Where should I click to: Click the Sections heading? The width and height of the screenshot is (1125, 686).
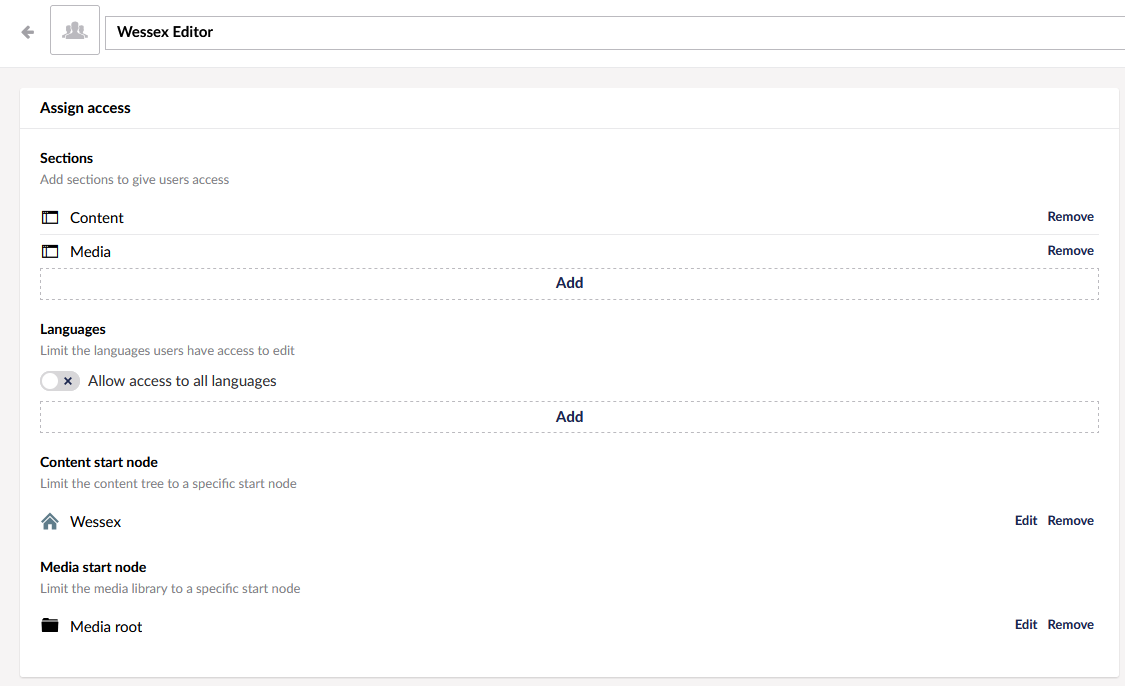(x=67, y=158)
